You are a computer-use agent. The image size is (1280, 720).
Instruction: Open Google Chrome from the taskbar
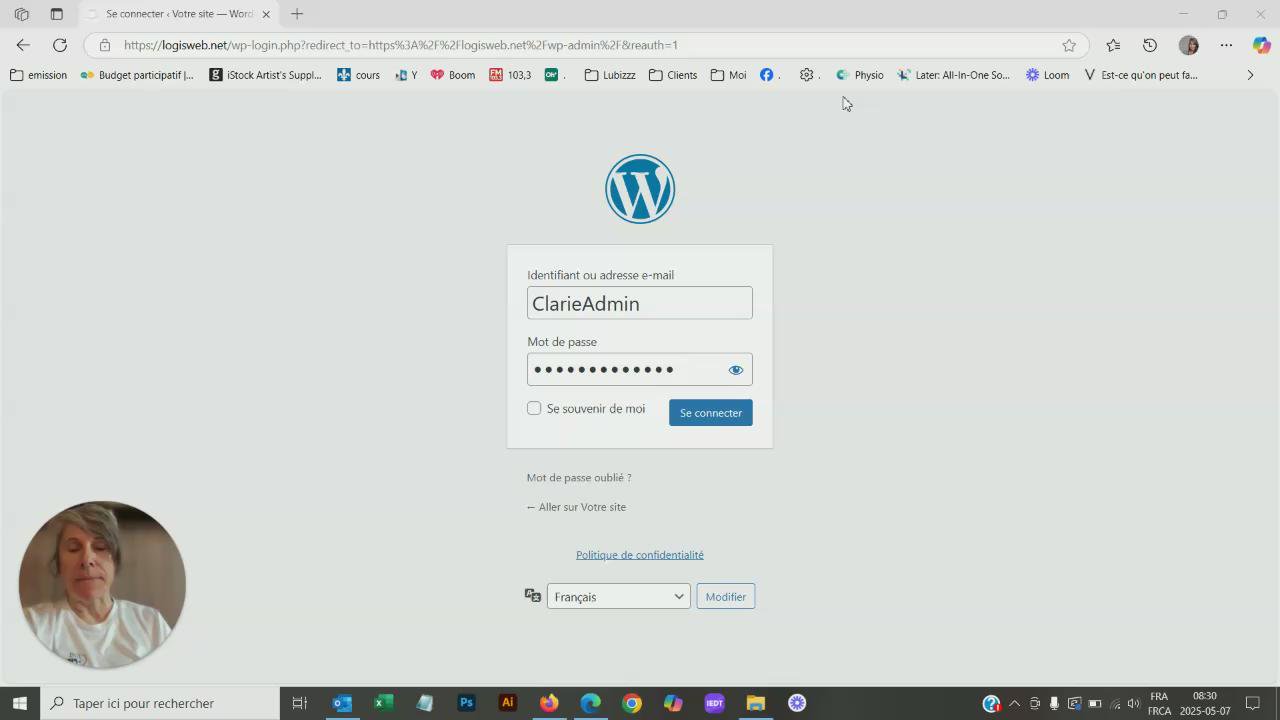coord(632,703)
